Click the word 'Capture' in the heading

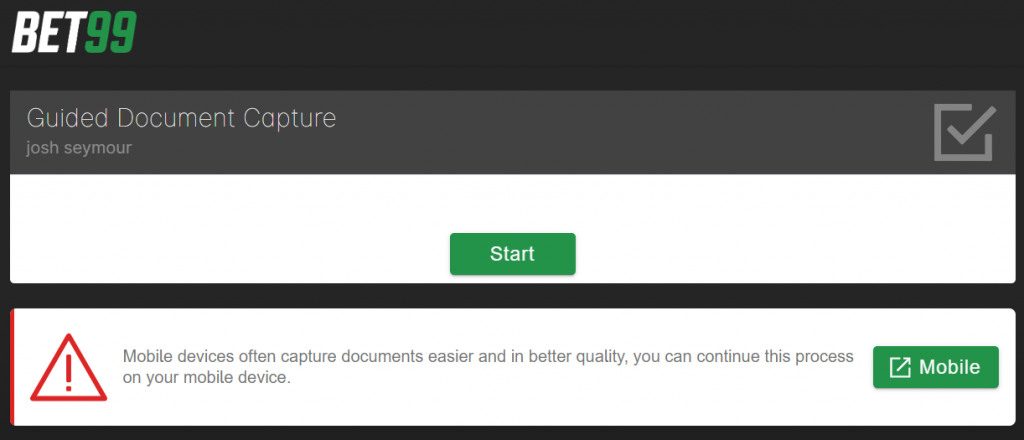[x=289, y=119]
